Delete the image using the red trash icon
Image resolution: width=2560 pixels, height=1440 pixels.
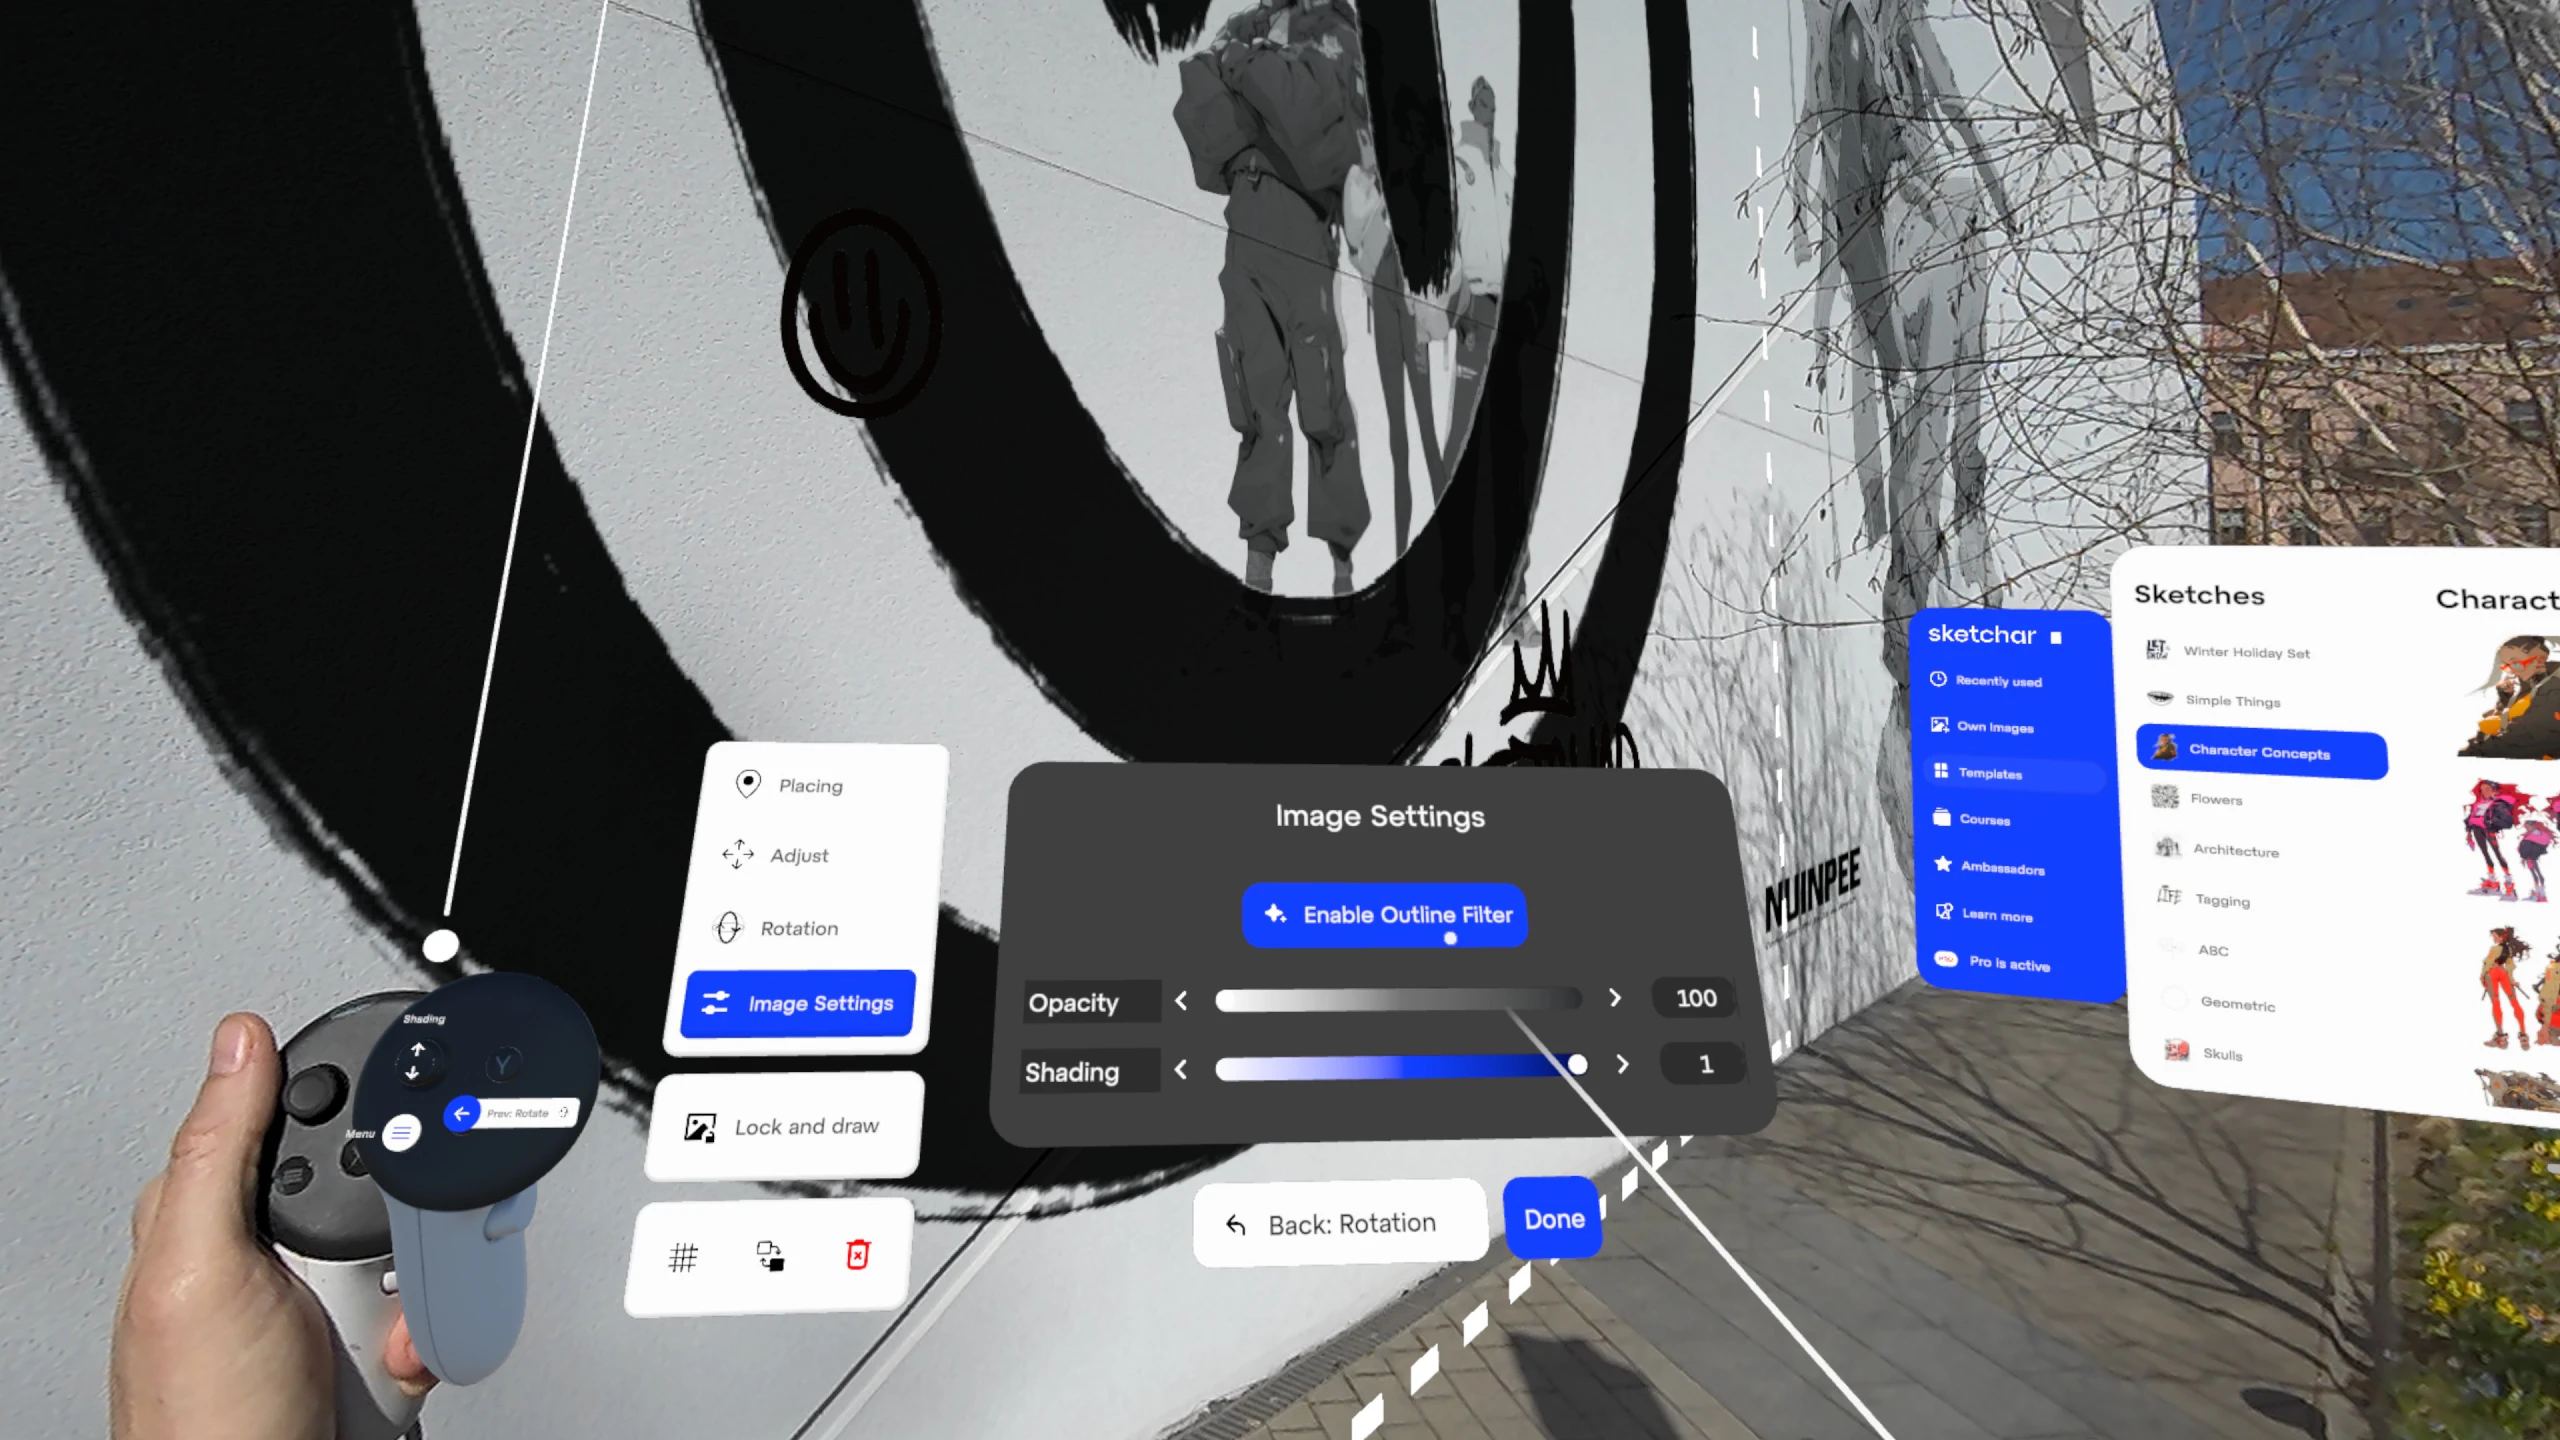pos(858,1256)
